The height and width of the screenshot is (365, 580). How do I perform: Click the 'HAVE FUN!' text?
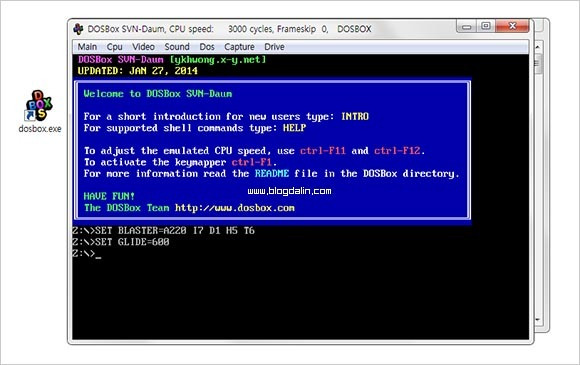coord(109,196)
